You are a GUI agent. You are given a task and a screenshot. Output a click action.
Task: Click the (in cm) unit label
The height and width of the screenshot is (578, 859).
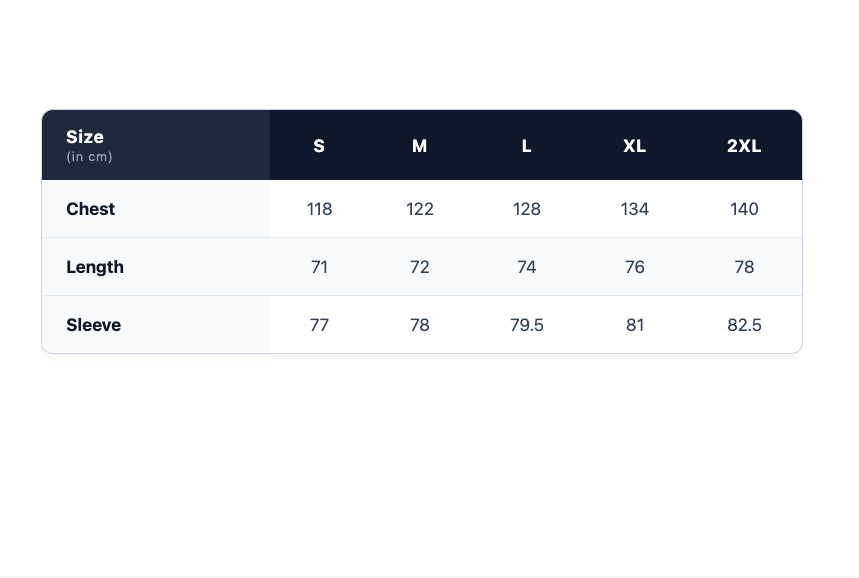(89, 157)
